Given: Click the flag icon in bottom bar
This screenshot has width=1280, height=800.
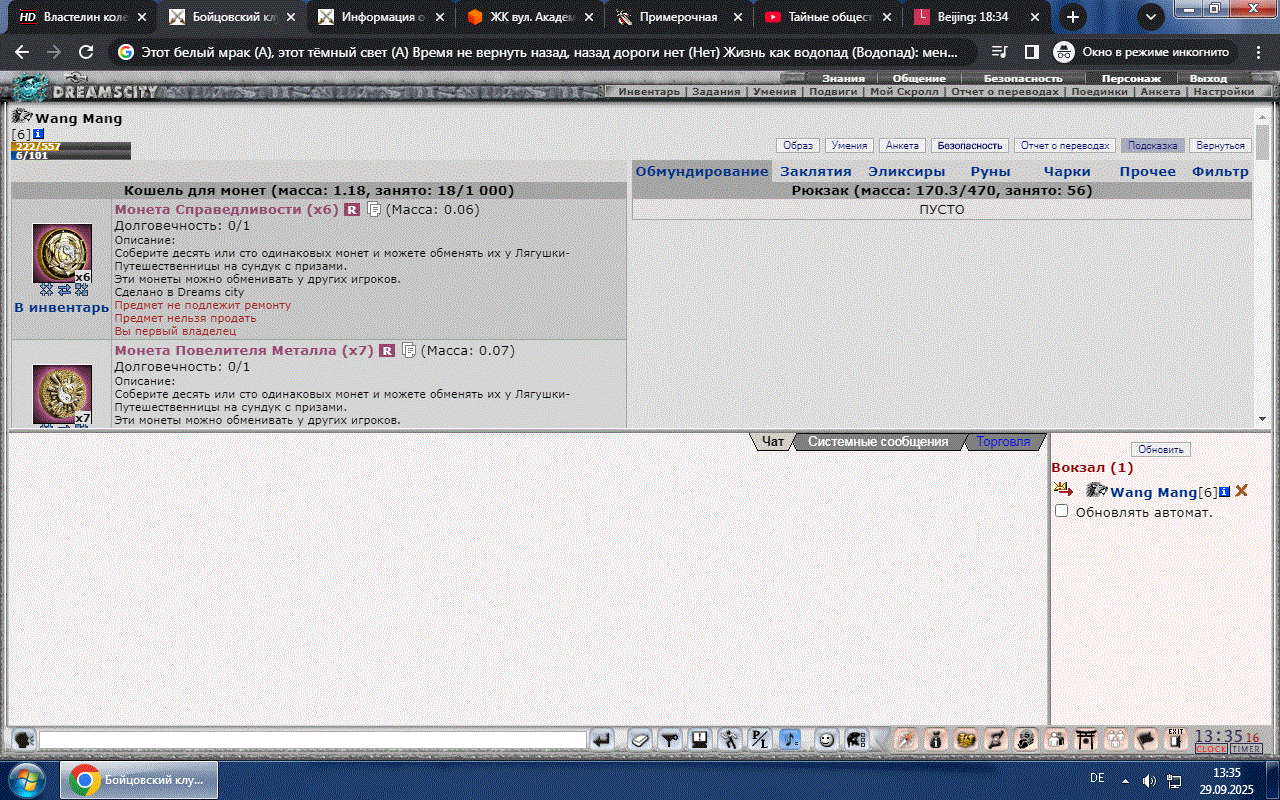Looking at the screenshot, I should pyautogui.click(x=1145, y=740).
